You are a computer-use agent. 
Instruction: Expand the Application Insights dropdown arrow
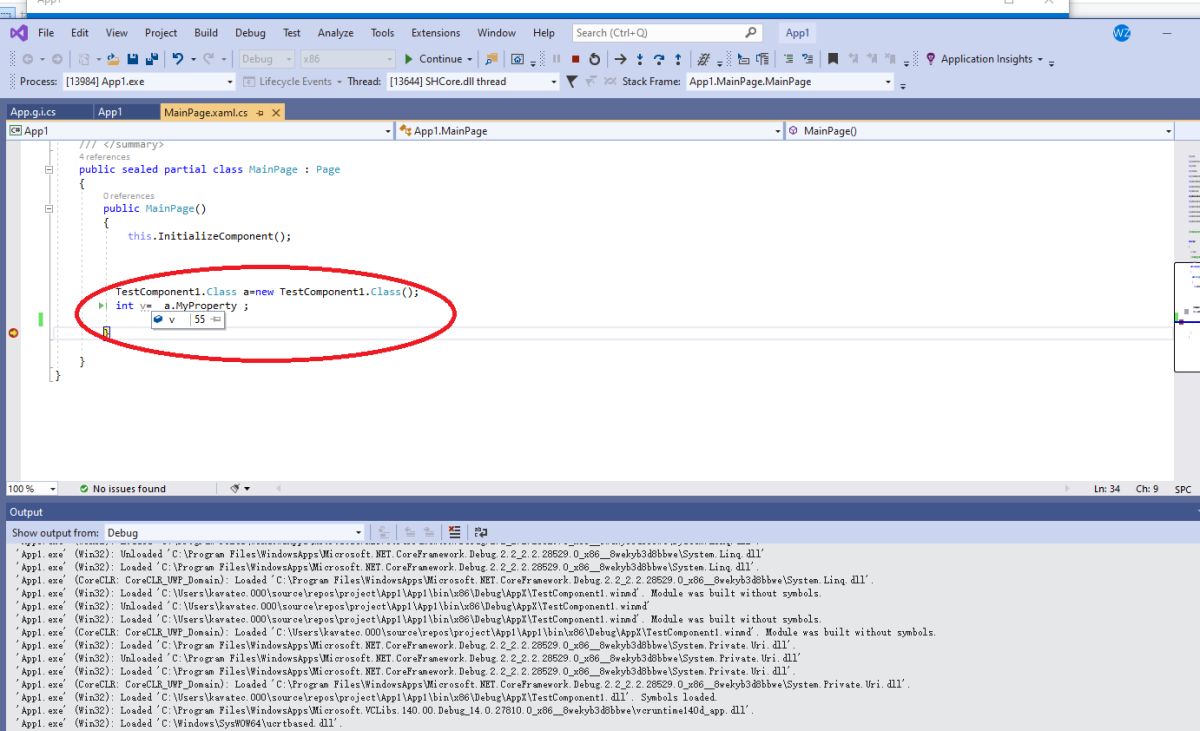click(1040, 59)
